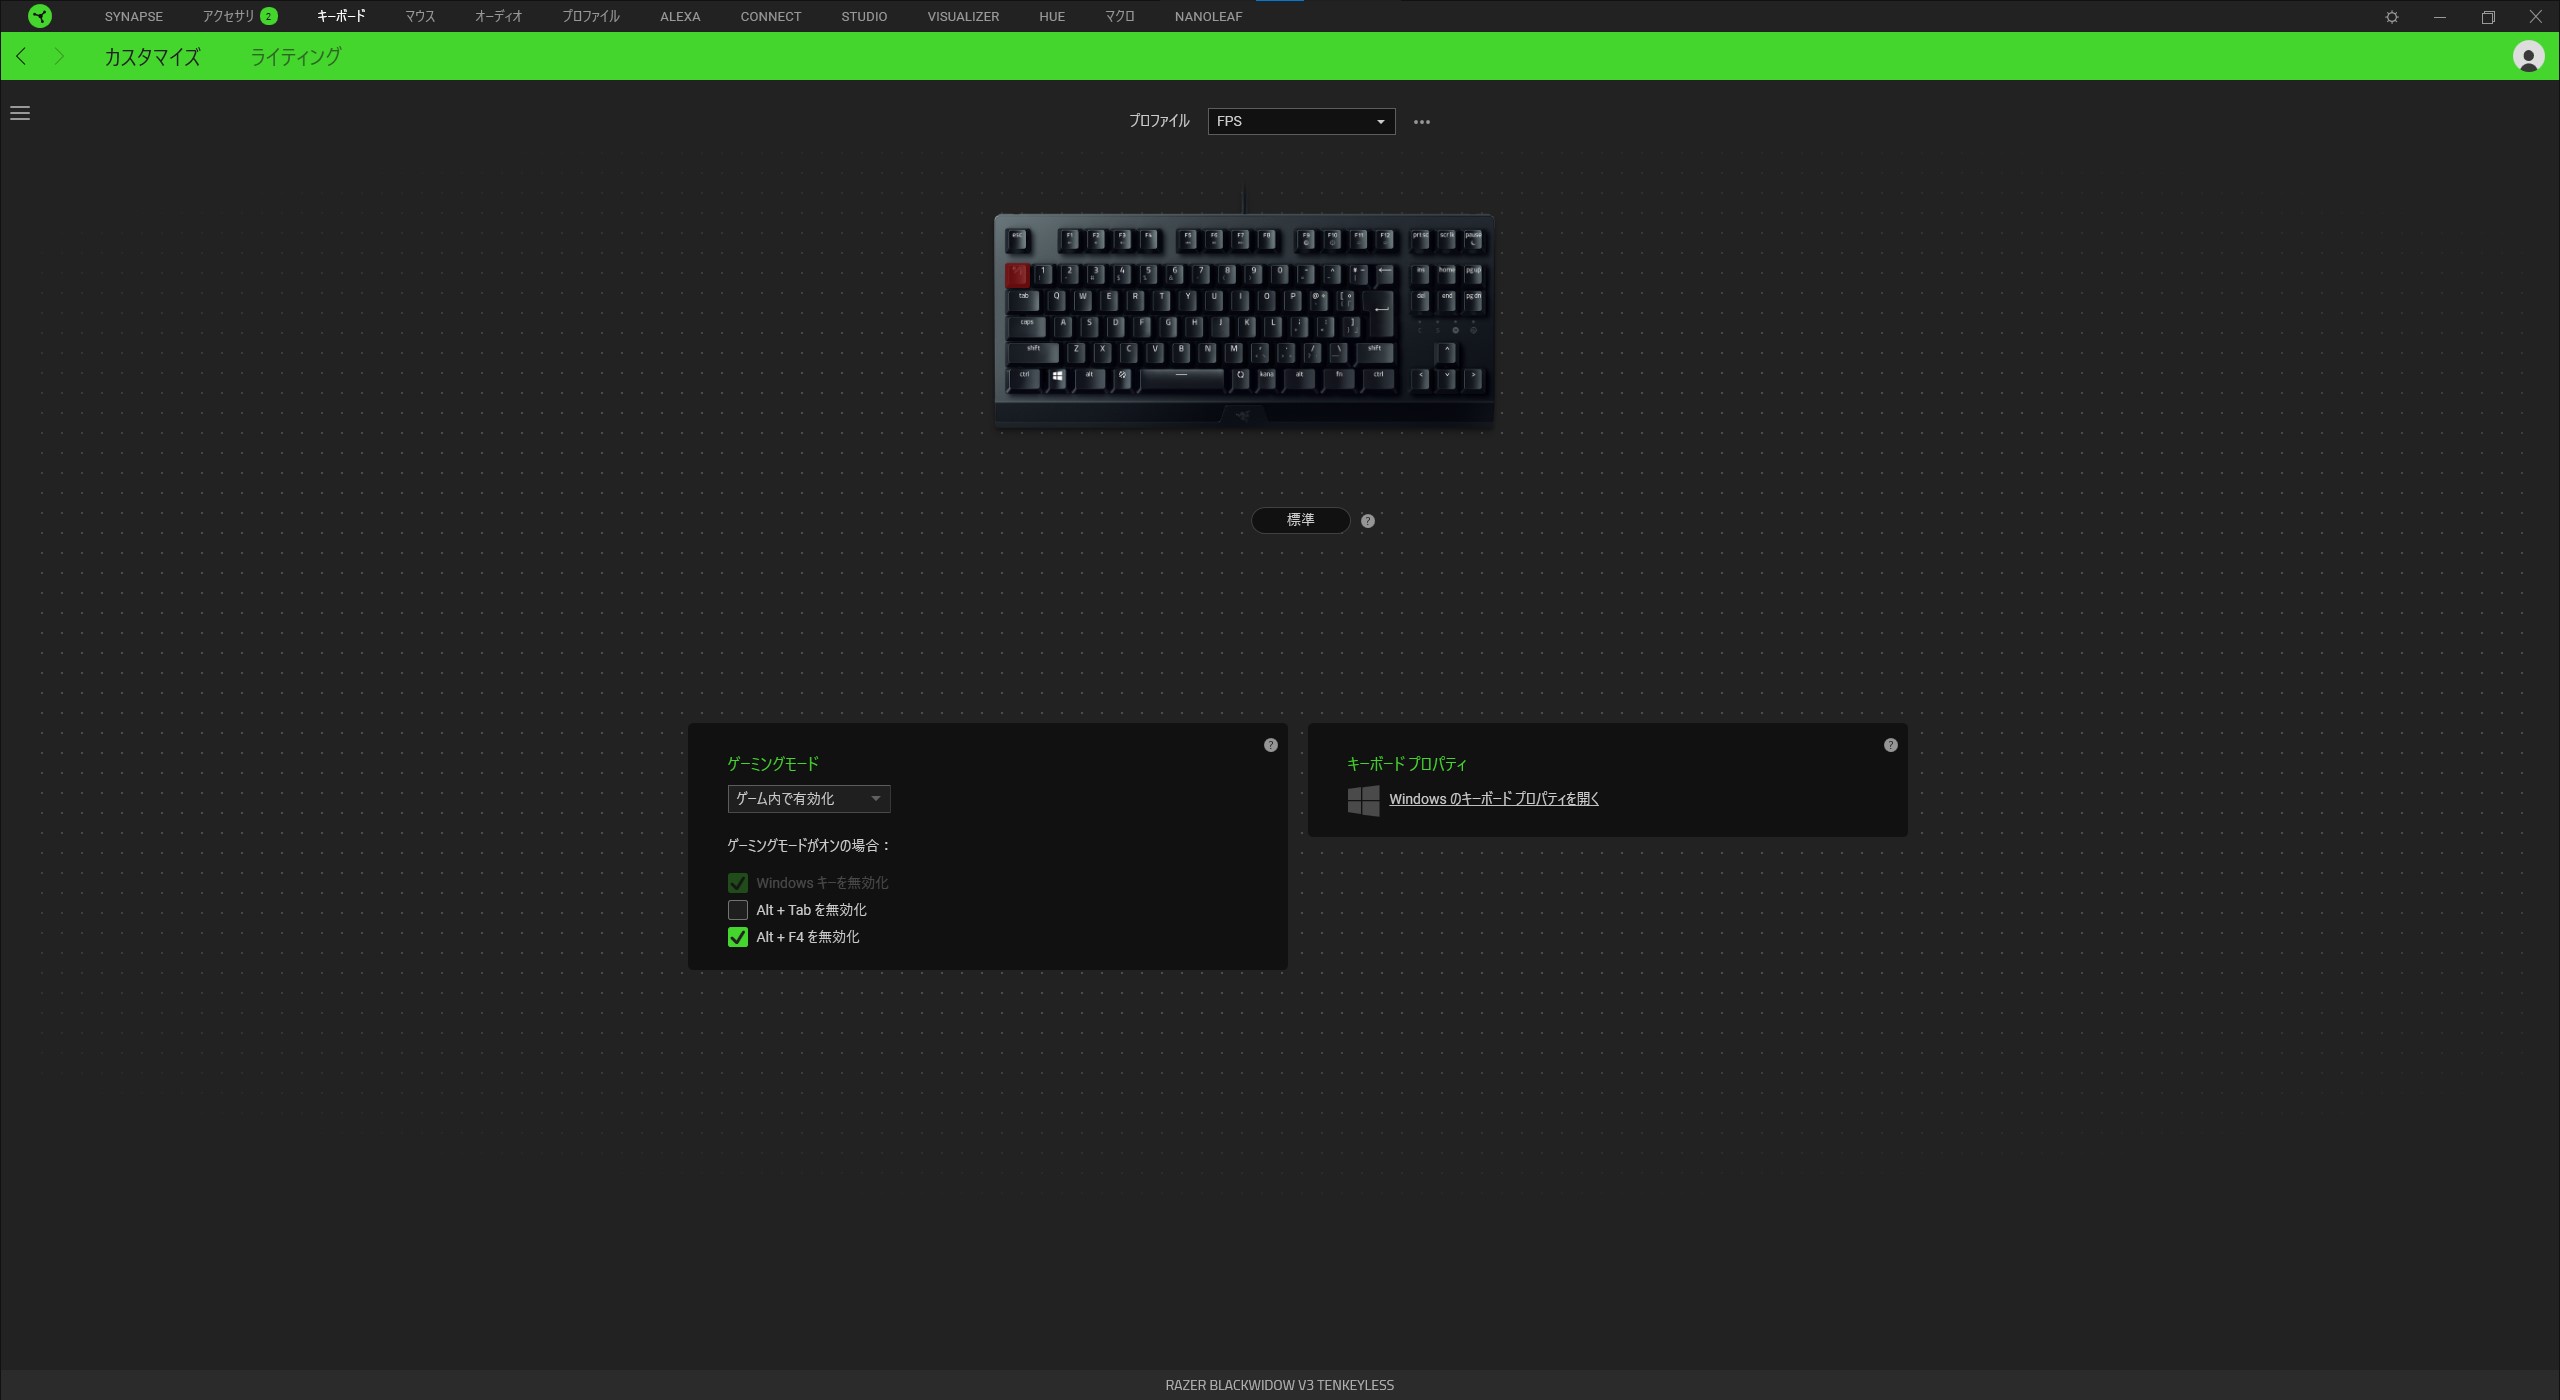Select the red highlighted key on keyboard
Image resolution: width=2560 pixels, height=1400 pixels.
click(1017, 275)
